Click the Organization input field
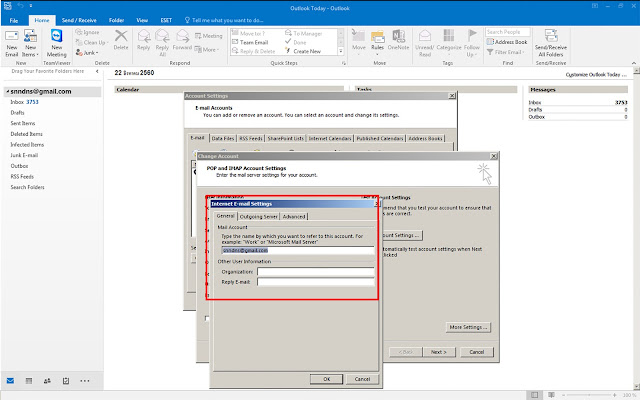This screenshot has height=400, width=640. 316,271
